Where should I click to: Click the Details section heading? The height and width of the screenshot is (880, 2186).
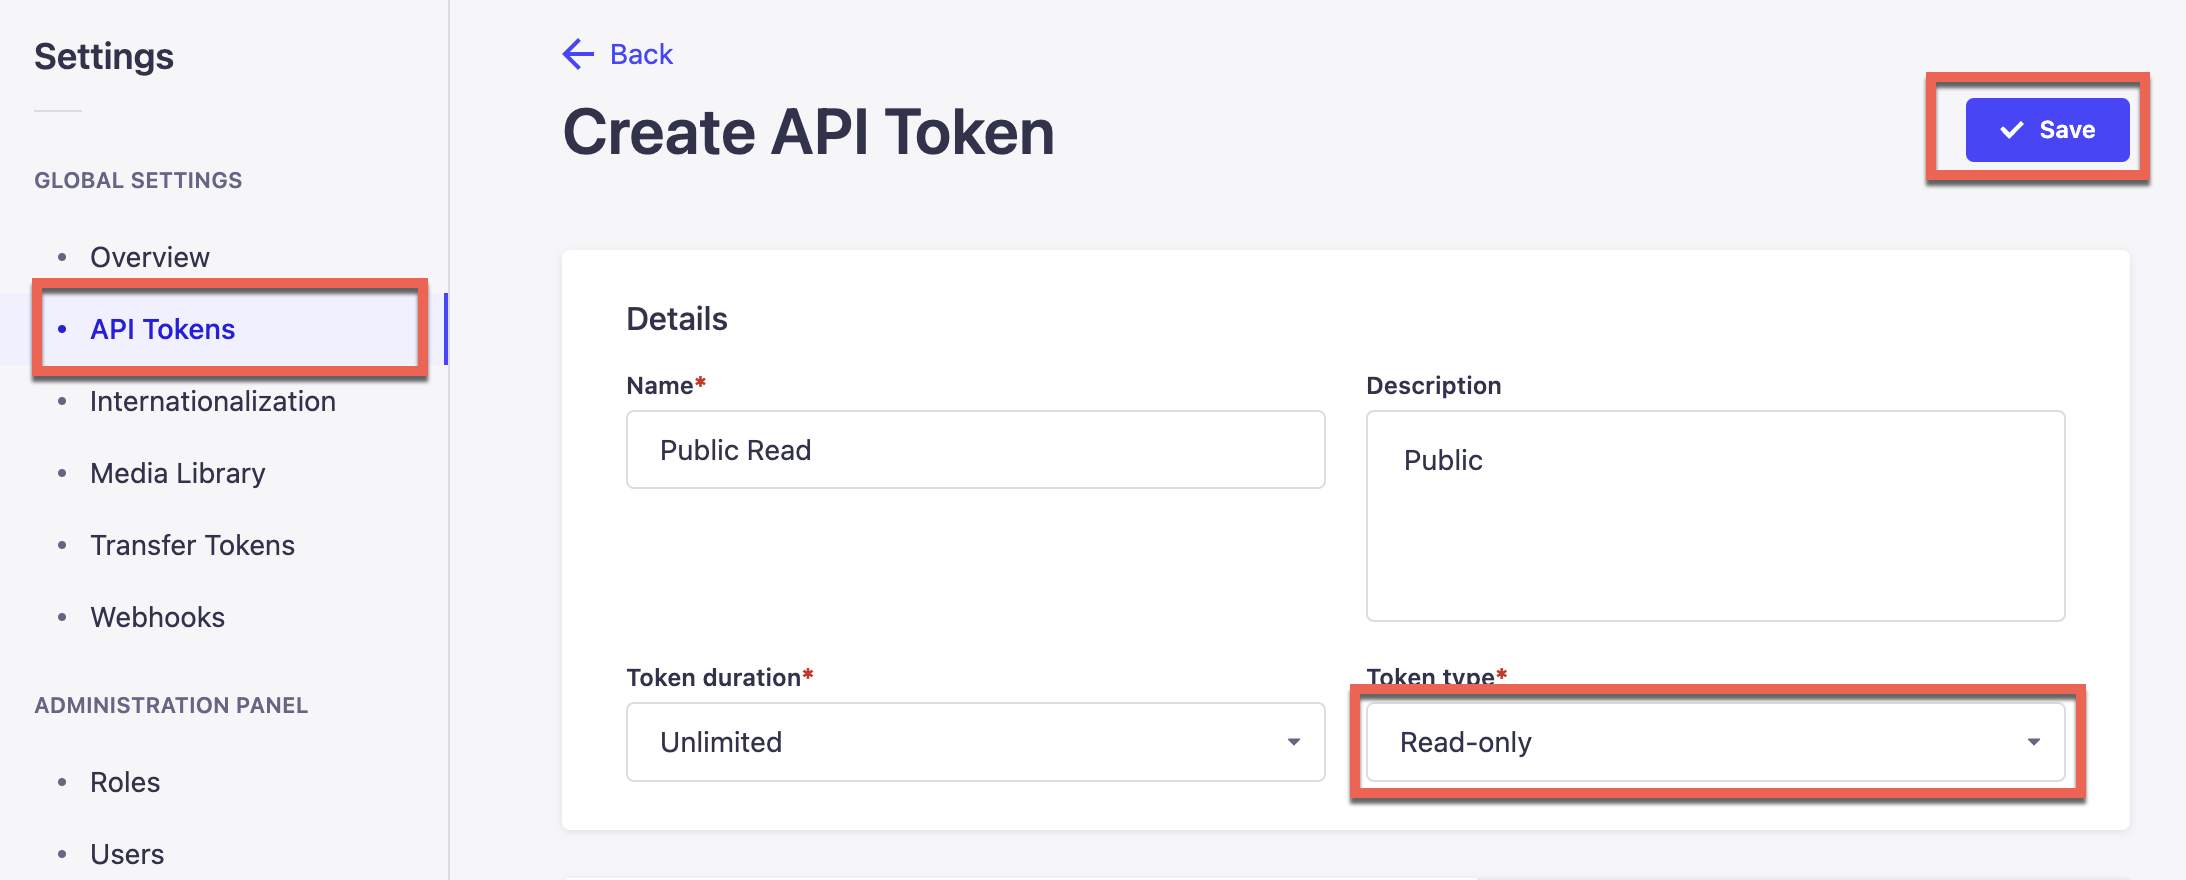(676, 319)
